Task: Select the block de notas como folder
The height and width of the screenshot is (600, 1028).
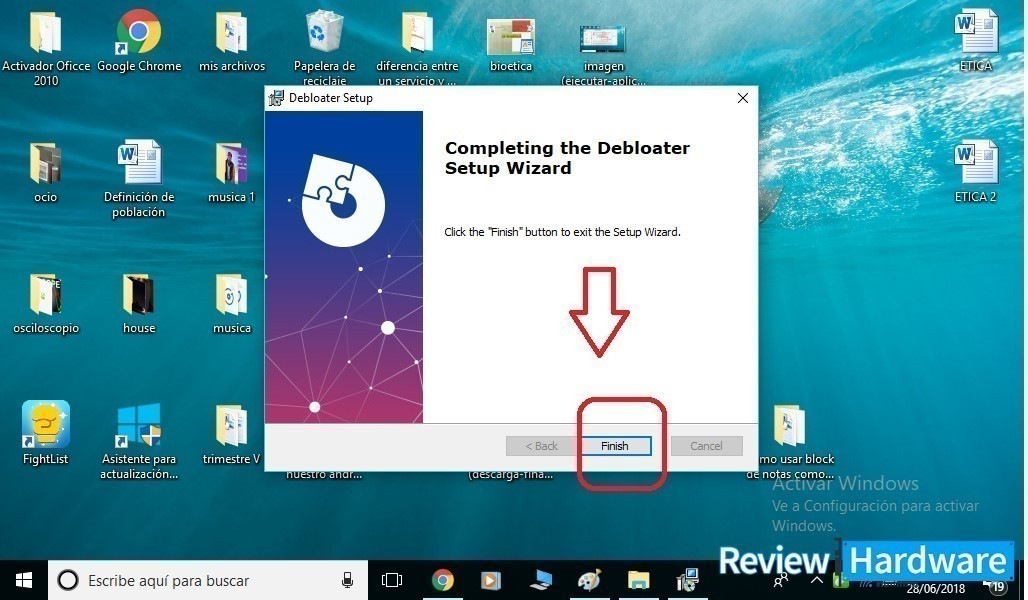Action: coord(790,442)
